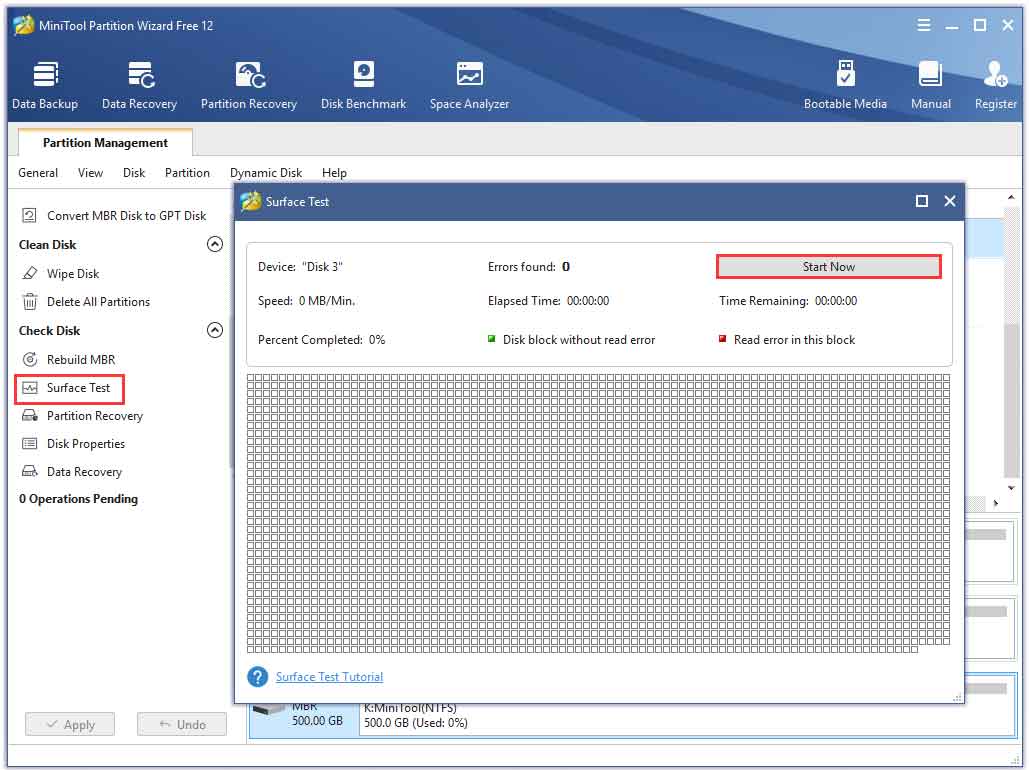Collapse the Clean Disk section
The height and width of the screenshot is (770, 1029).
coord(214,244)
